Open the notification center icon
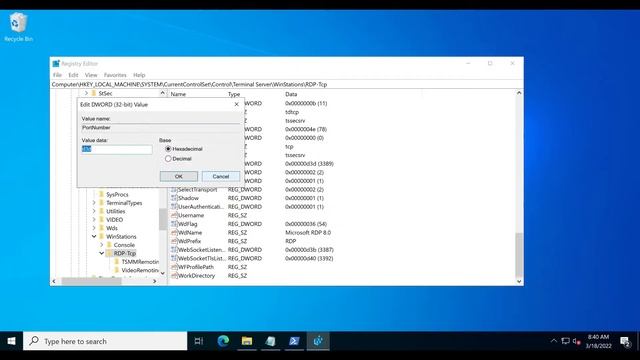640x360 pixels. coord(625,341)
